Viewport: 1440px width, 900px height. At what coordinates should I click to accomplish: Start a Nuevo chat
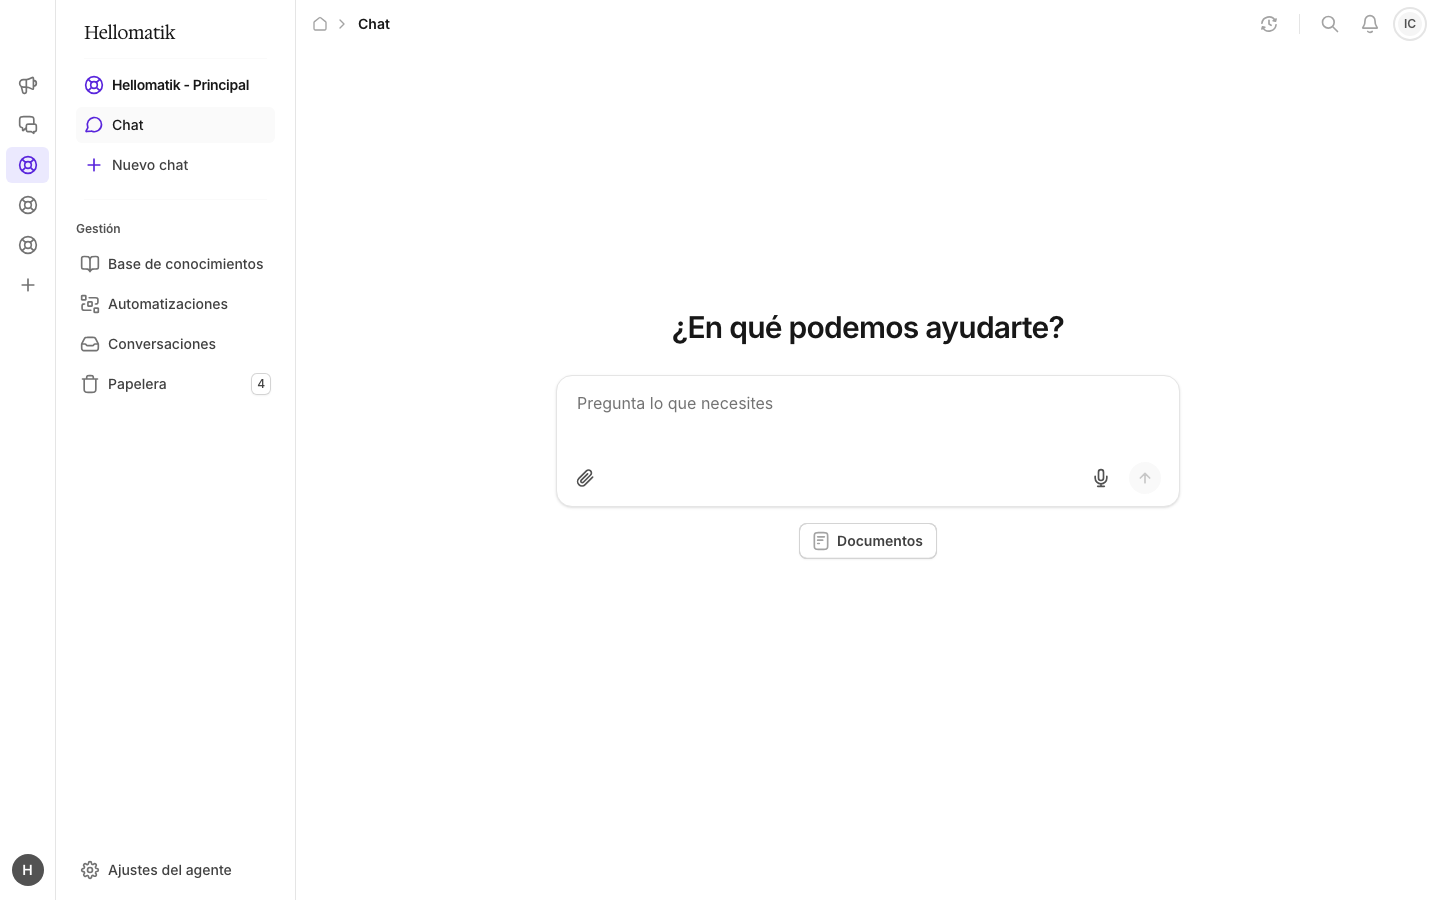(x=175, y=165)
